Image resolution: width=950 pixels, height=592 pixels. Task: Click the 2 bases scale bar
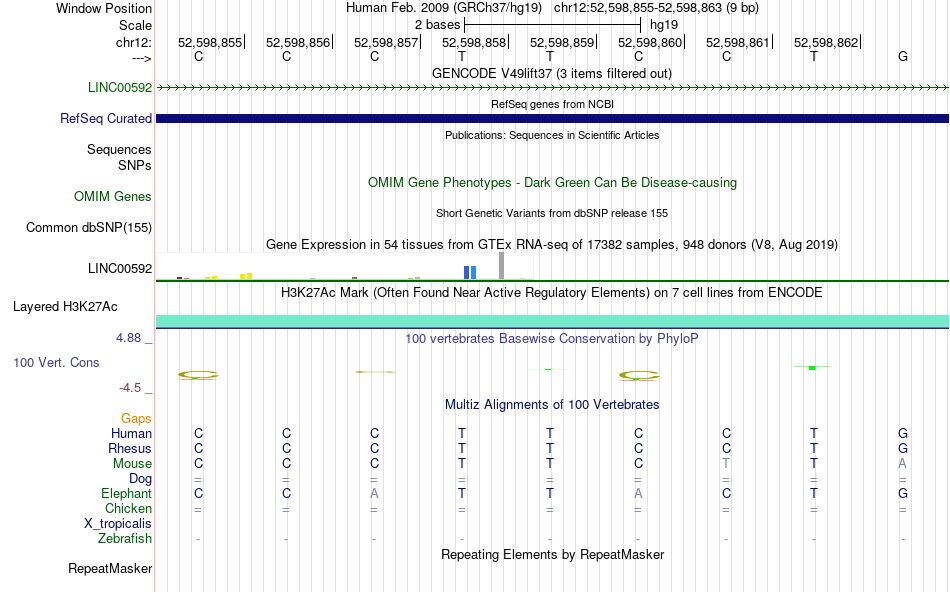pos(552,25)
